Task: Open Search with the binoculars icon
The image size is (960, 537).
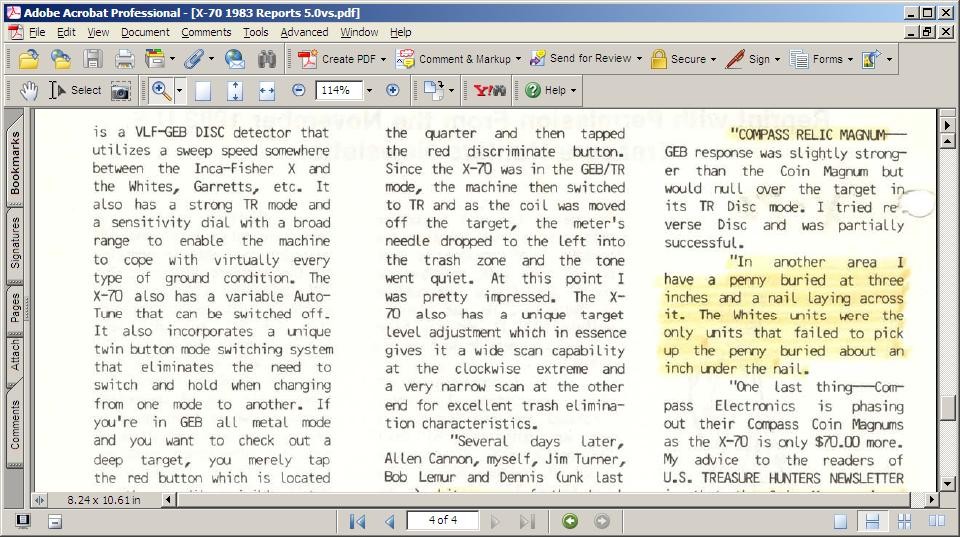Action: [x=266, y=59]
